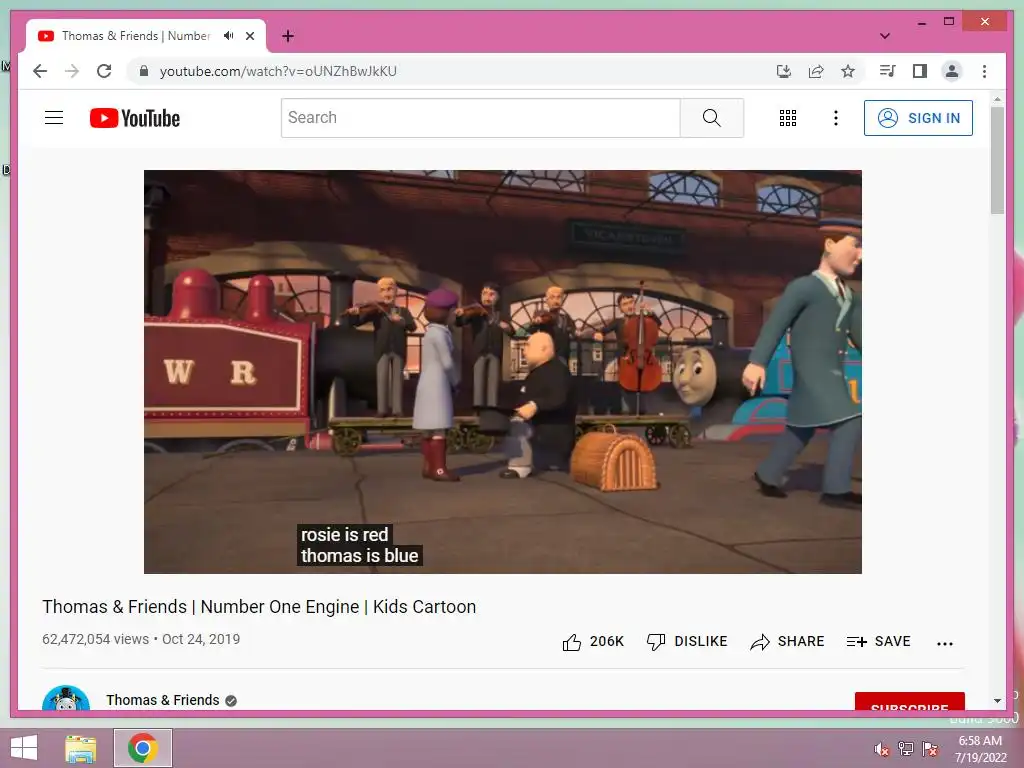View site security lock information
The height and width of the screenshot is (768, 1024).
click(144, 71)
